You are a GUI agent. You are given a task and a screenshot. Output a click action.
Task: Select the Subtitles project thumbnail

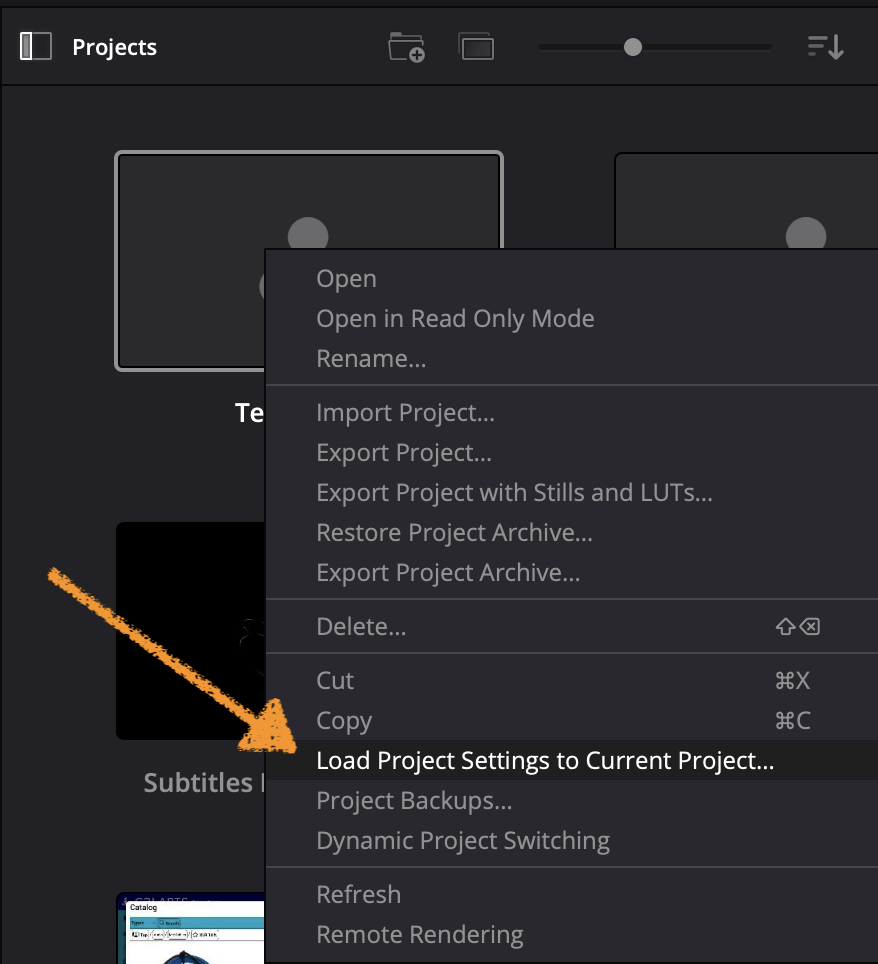pyautogui.click(x=190, y=630)
